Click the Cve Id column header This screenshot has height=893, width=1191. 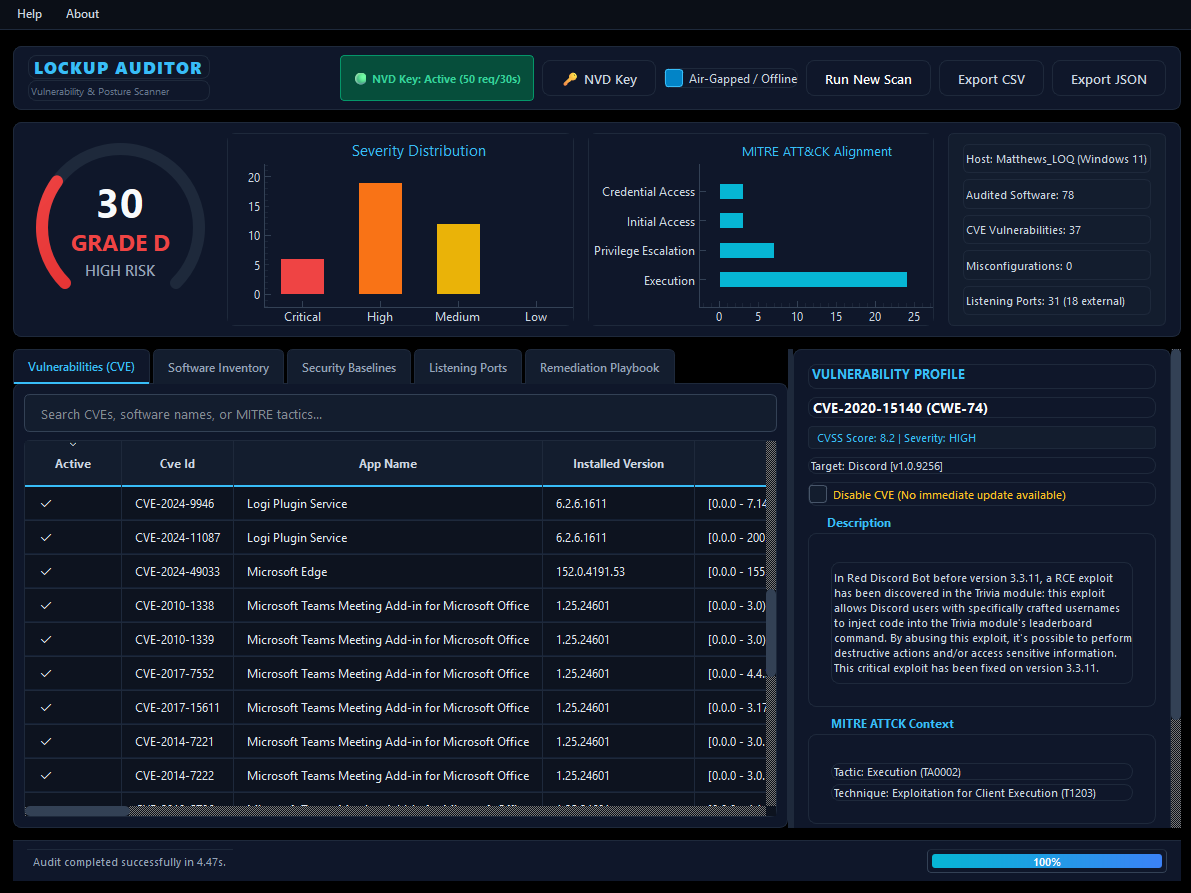click(177, 463)
